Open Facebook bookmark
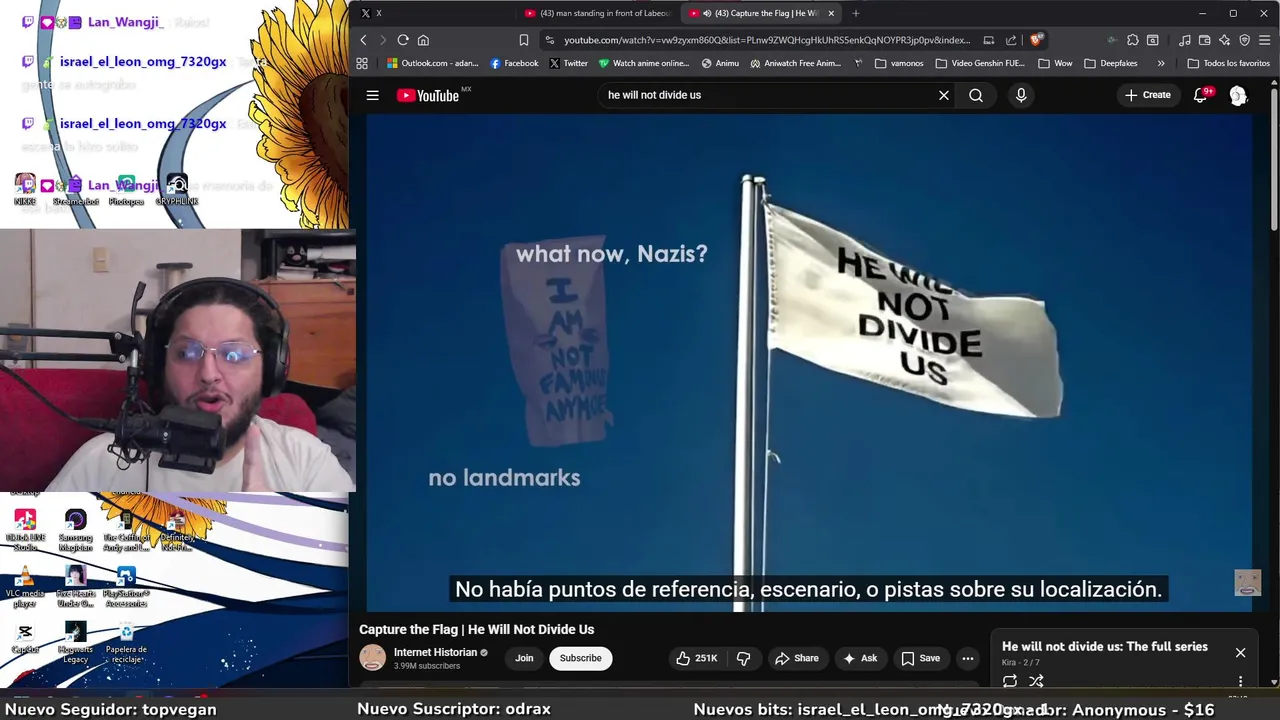 point(514,63)
